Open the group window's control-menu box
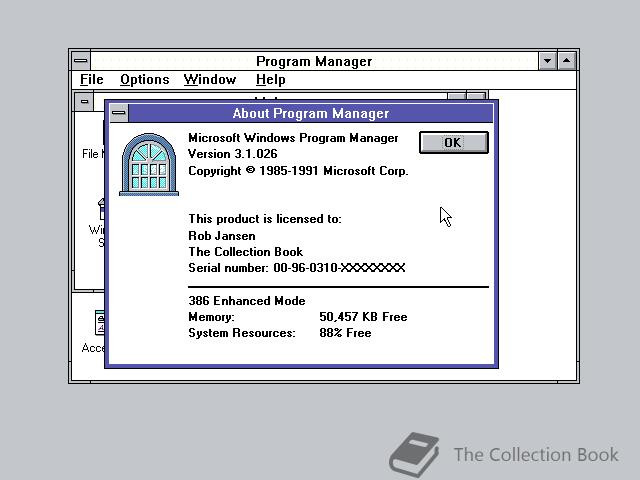The width and height of the screenshot is (640, 480). coord(84,102)
